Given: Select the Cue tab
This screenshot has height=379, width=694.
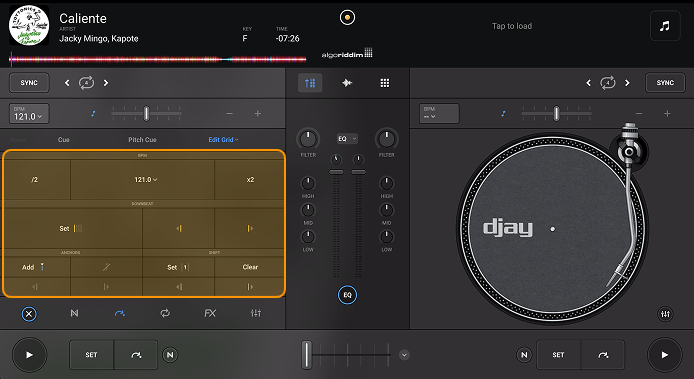Looking at the screenshot, I should [x=64, y=139].
